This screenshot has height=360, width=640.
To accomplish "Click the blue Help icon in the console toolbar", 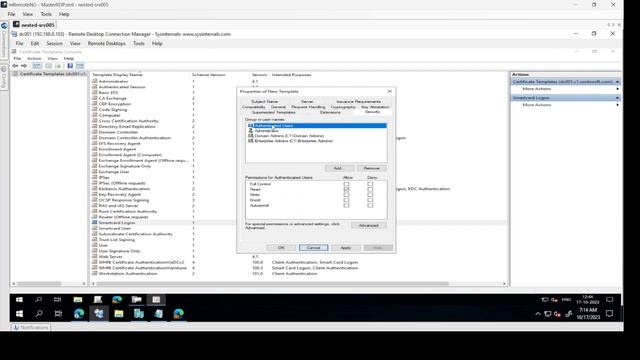I will coord(70,66).
